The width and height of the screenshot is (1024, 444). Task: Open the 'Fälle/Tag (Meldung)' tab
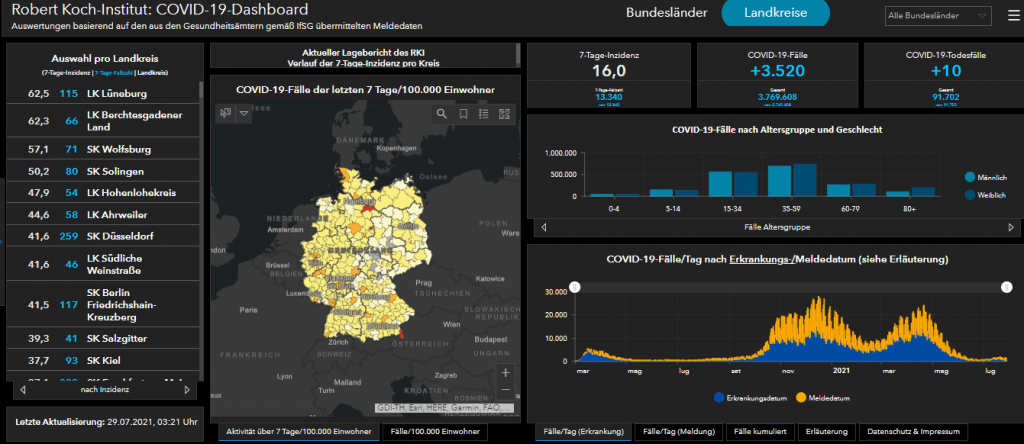tap(679, 432)
